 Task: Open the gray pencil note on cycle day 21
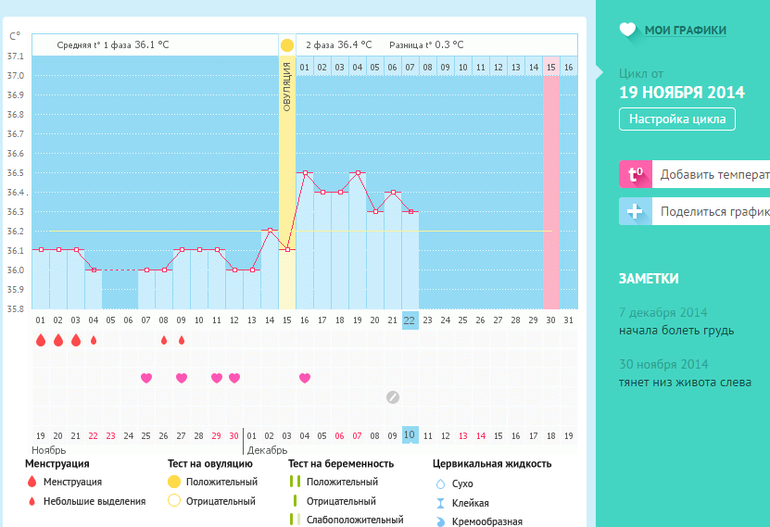point(393,397)
